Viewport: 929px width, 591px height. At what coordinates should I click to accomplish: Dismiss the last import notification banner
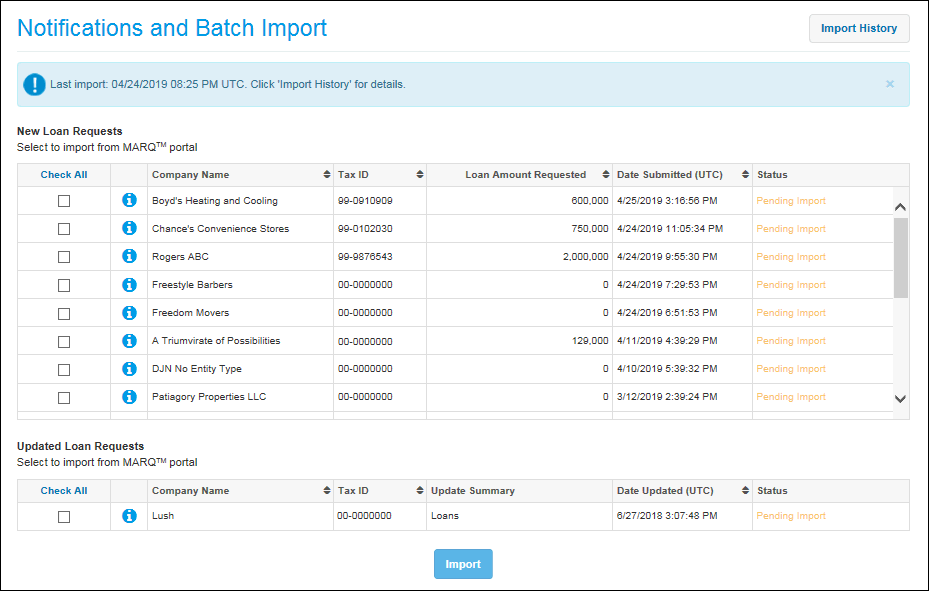(x=889, y=84)
